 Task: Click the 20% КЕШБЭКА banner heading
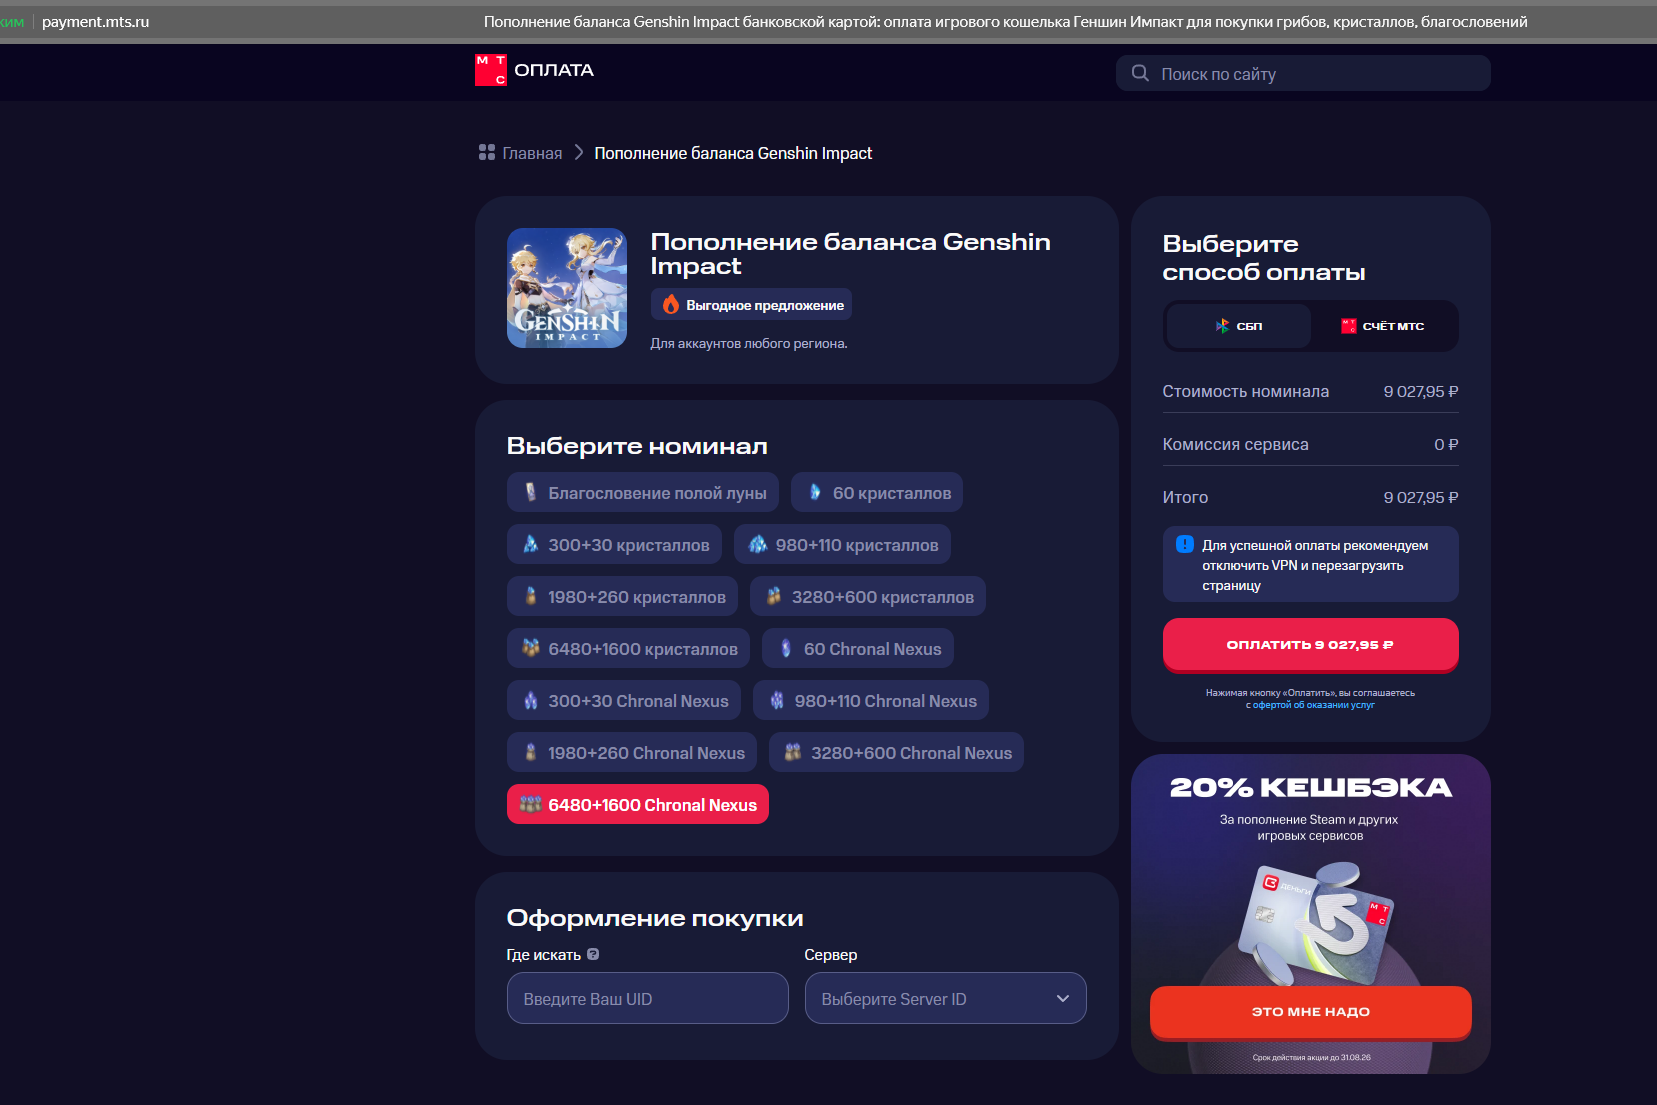(x=1311, y=788)
